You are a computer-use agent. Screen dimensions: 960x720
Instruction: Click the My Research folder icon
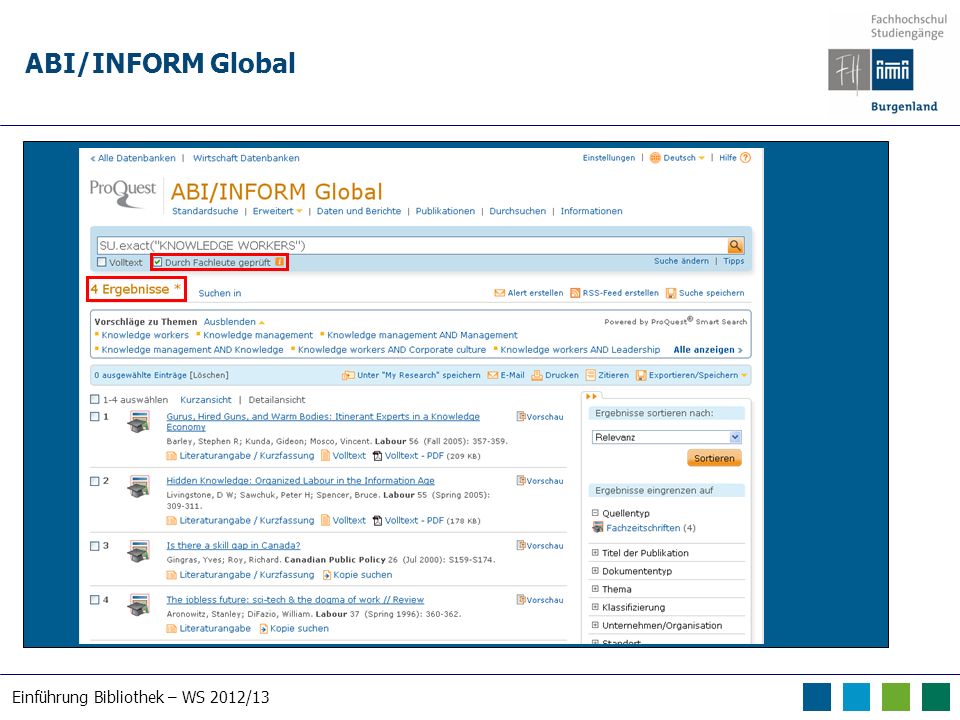348,375
